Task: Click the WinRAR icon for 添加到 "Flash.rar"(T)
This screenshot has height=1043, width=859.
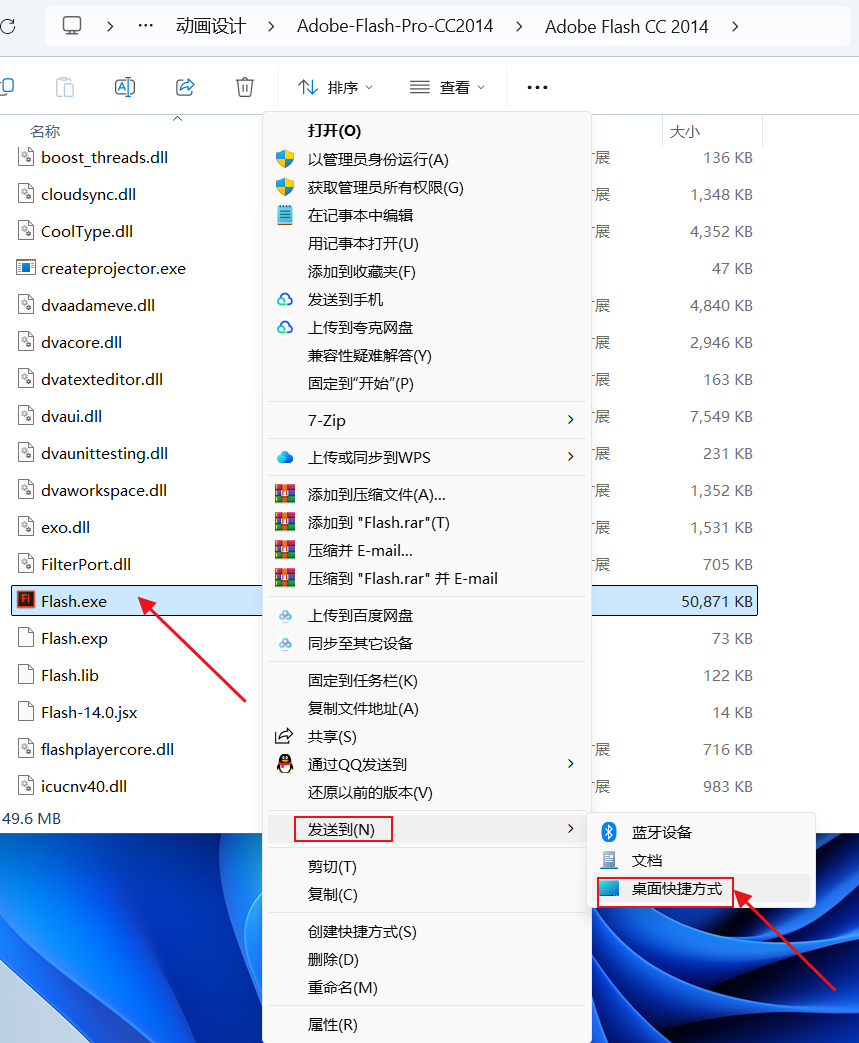Action: point(285,522)
